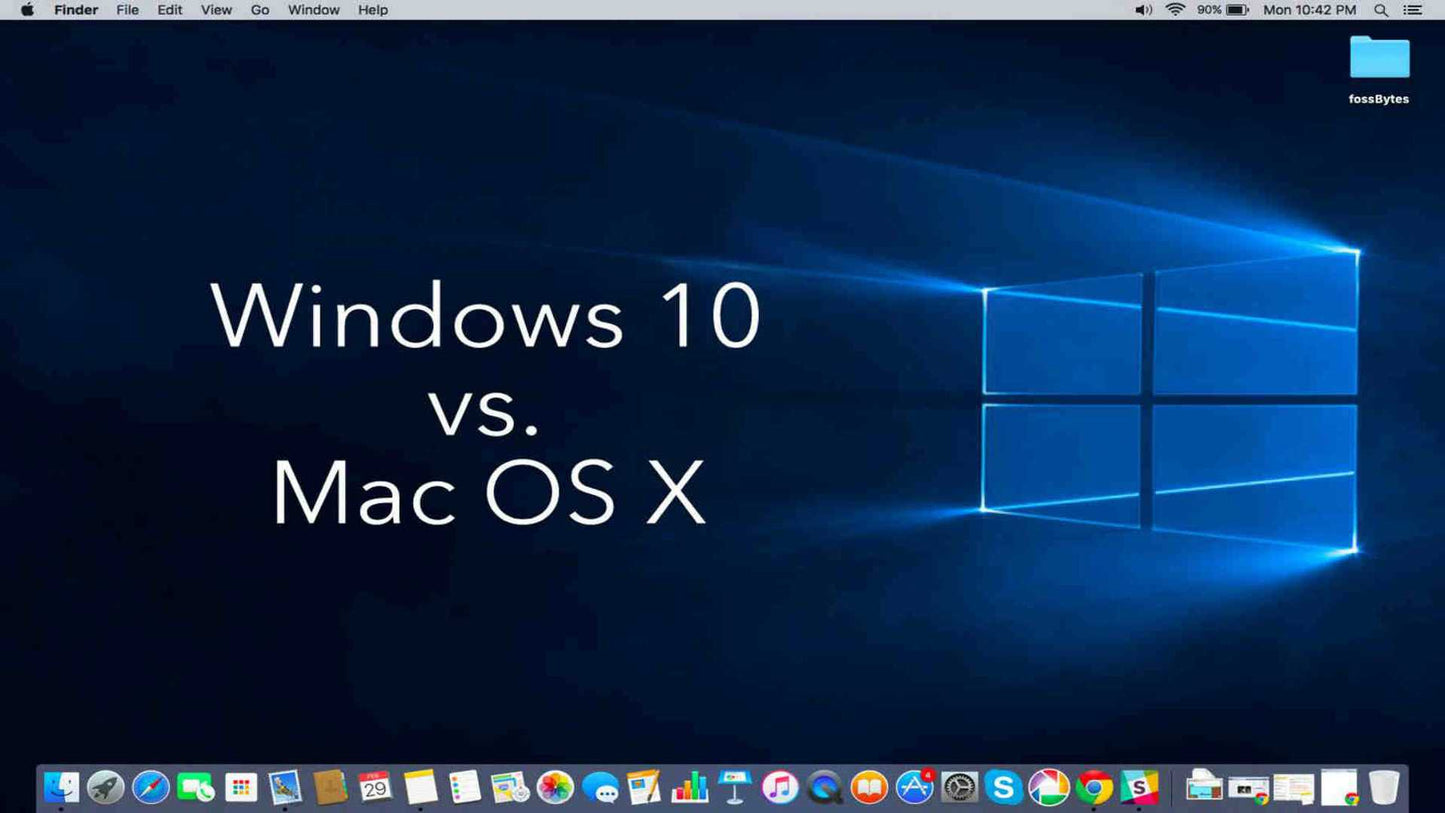Click the battery status showing 90%
This screenshot has width=1445, height=813.
tap(1224, 10)
